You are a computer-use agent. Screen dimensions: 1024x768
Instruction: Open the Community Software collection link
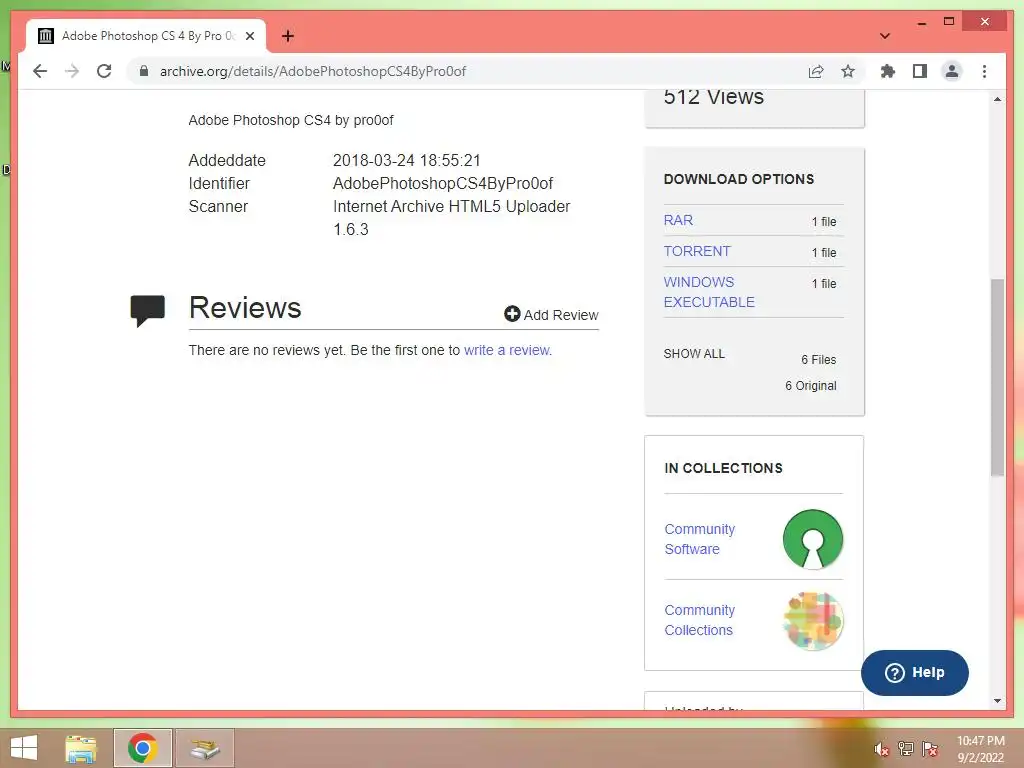pos(699,539)
